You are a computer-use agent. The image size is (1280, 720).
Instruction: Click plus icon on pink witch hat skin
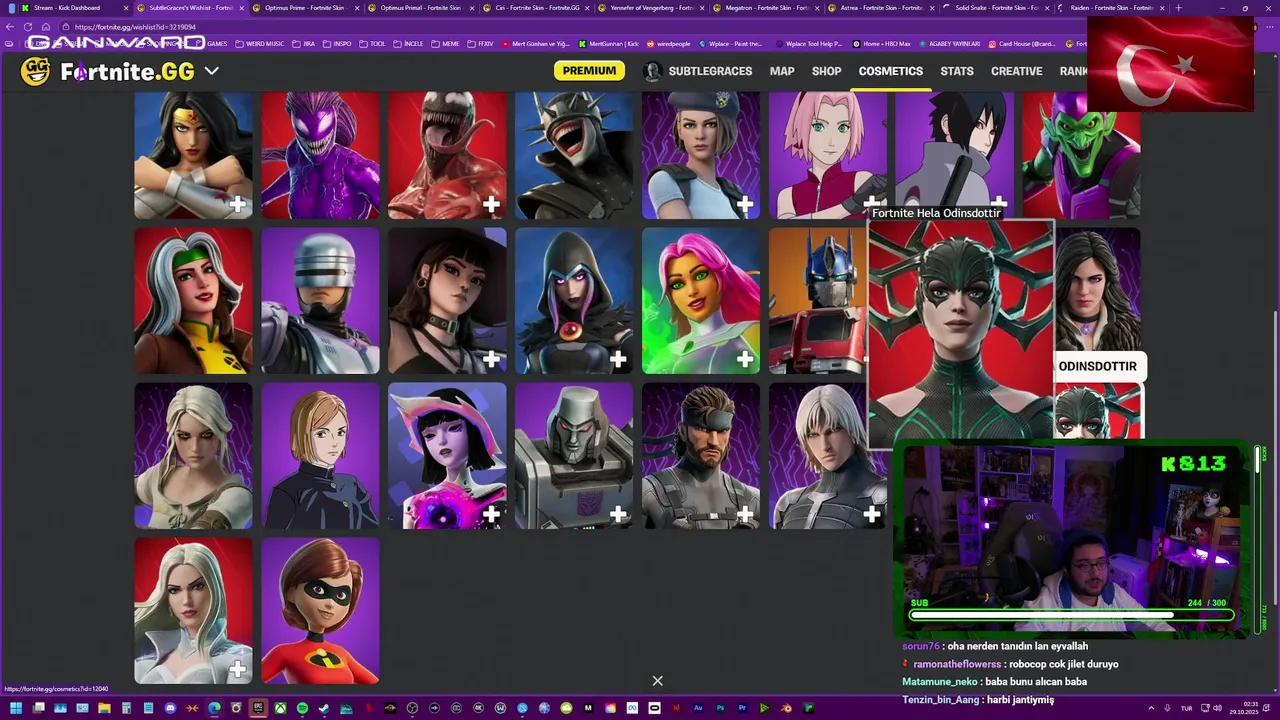coord(491,514)
